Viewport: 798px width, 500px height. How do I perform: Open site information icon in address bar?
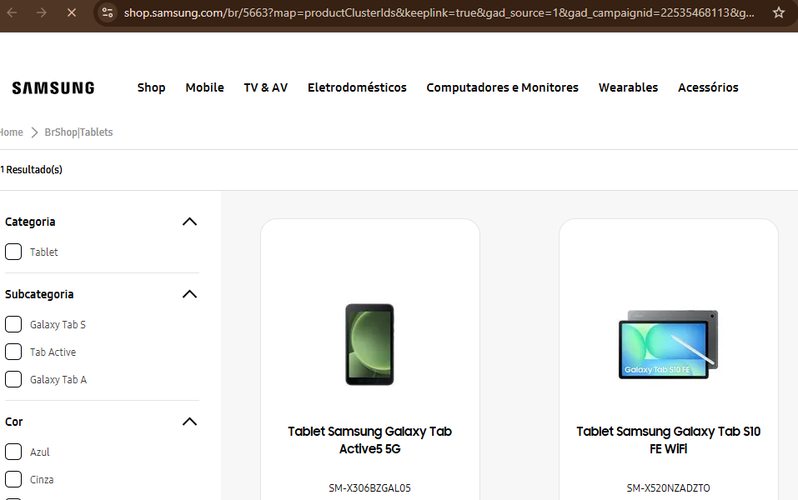107,12
